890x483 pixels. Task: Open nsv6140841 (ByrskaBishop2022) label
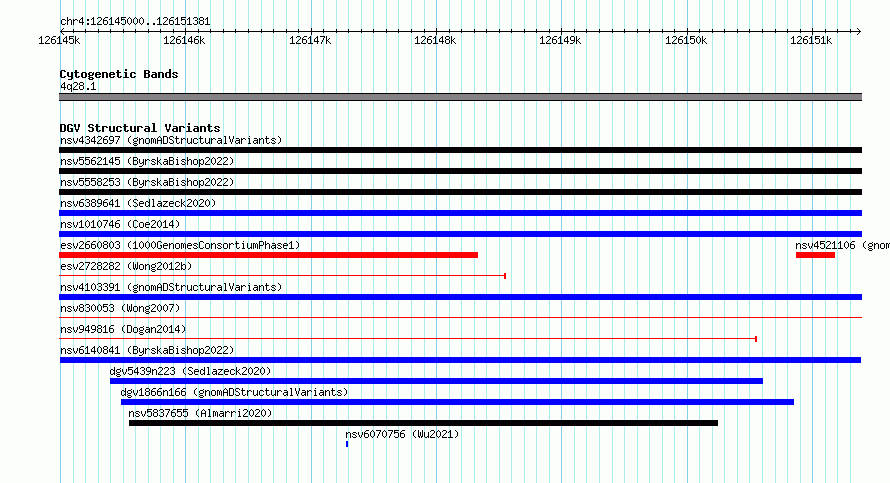[147, 350]
